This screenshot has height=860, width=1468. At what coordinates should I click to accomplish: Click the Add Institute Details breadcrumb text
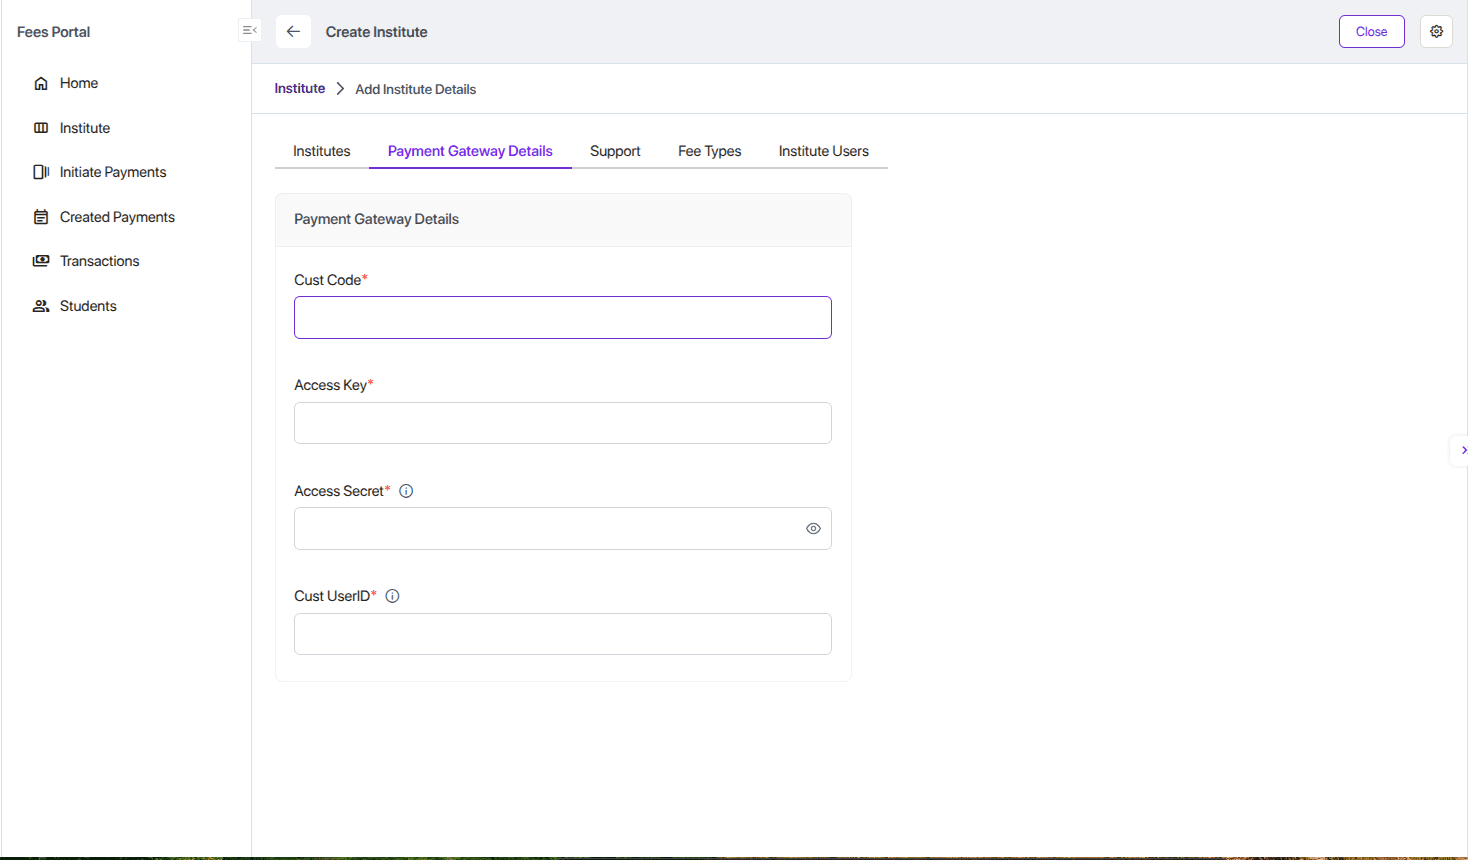[x=416, y=89]
